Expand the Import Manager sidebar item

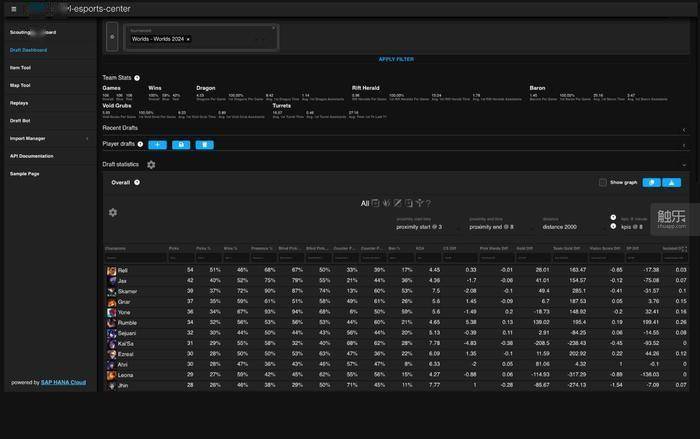pos(48,138)
